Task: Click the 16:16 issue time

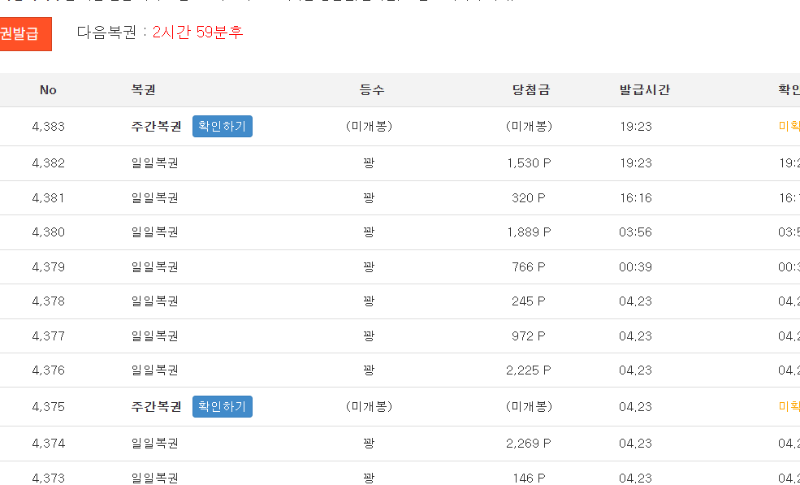Action: click(635, 198)
